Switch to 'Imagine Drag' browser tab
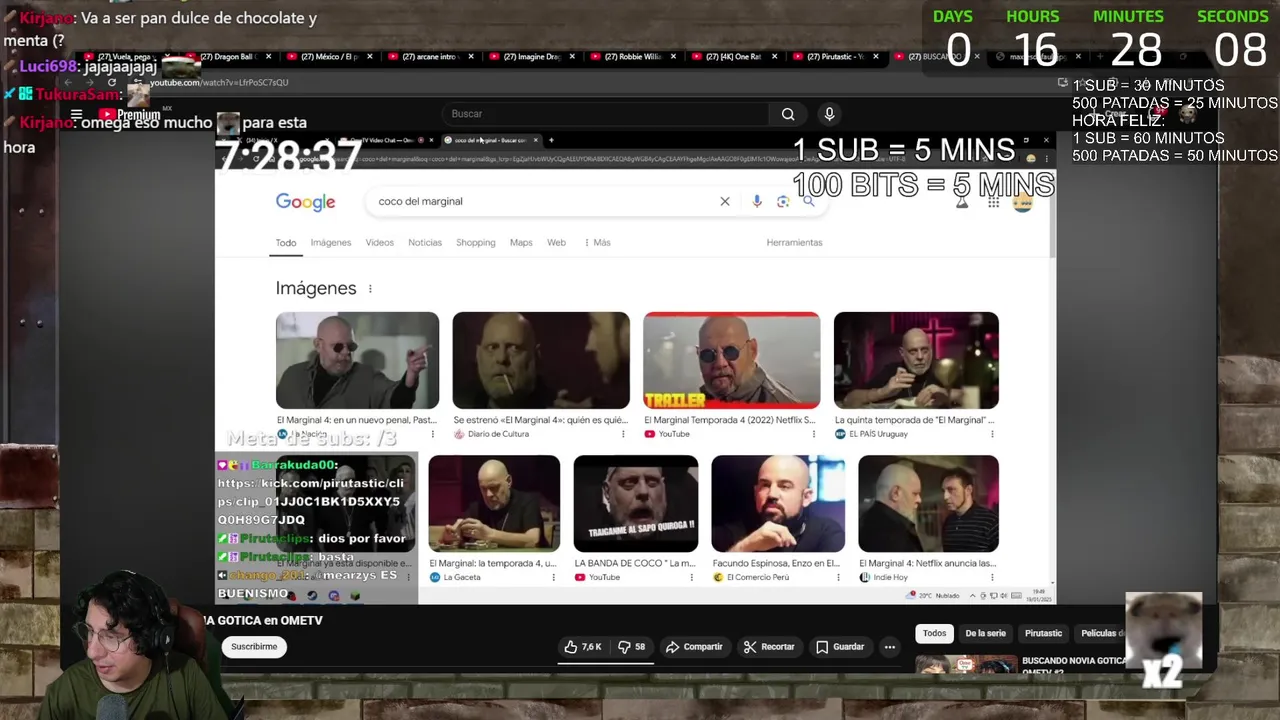 pyautogui.click(x=531, y=57)
